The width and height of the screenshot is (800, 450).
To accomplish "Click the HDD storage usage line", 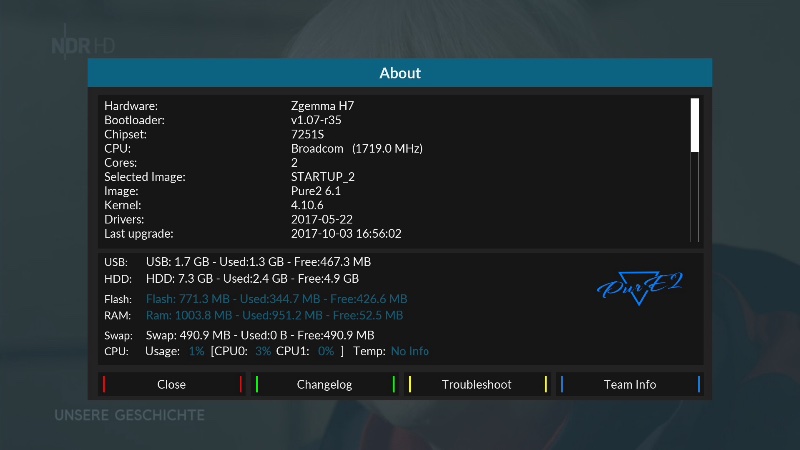I will [x=252, y=279].
